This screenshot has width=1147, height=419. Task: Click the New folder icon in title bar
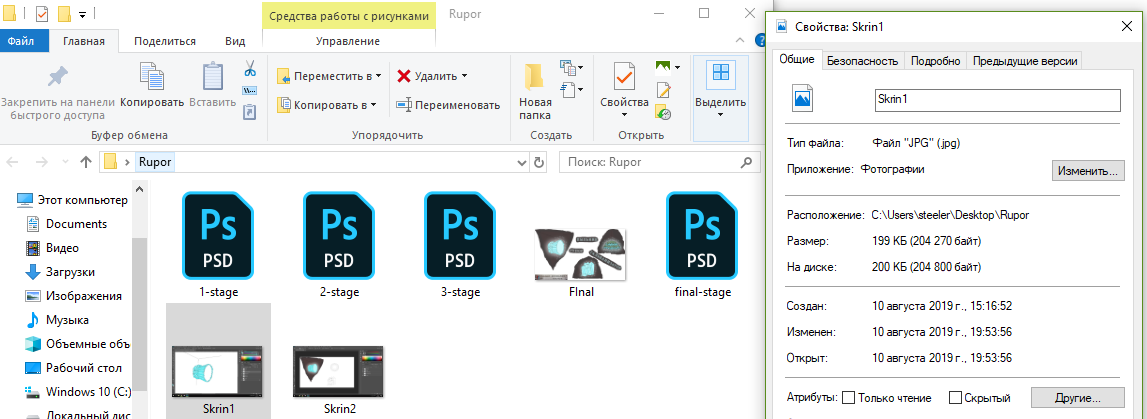pos(64,14)
